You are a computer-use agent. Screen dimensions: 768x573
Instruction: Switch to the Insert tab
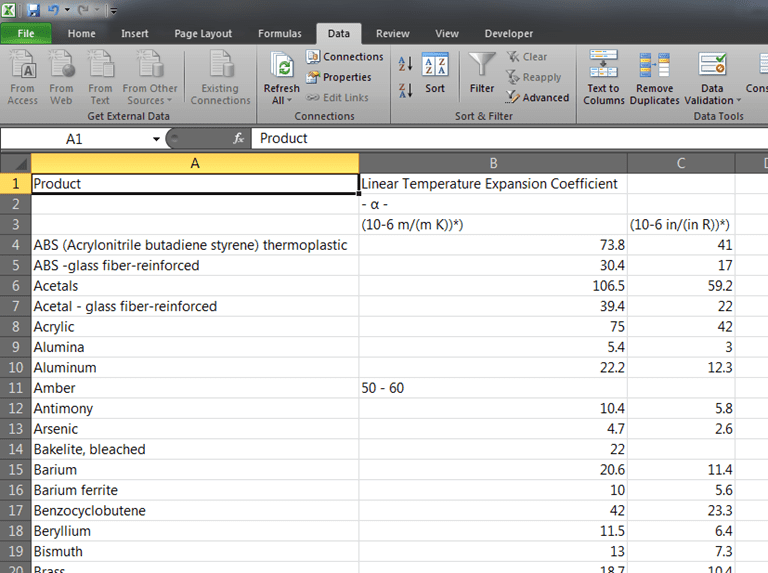(135, 33)
